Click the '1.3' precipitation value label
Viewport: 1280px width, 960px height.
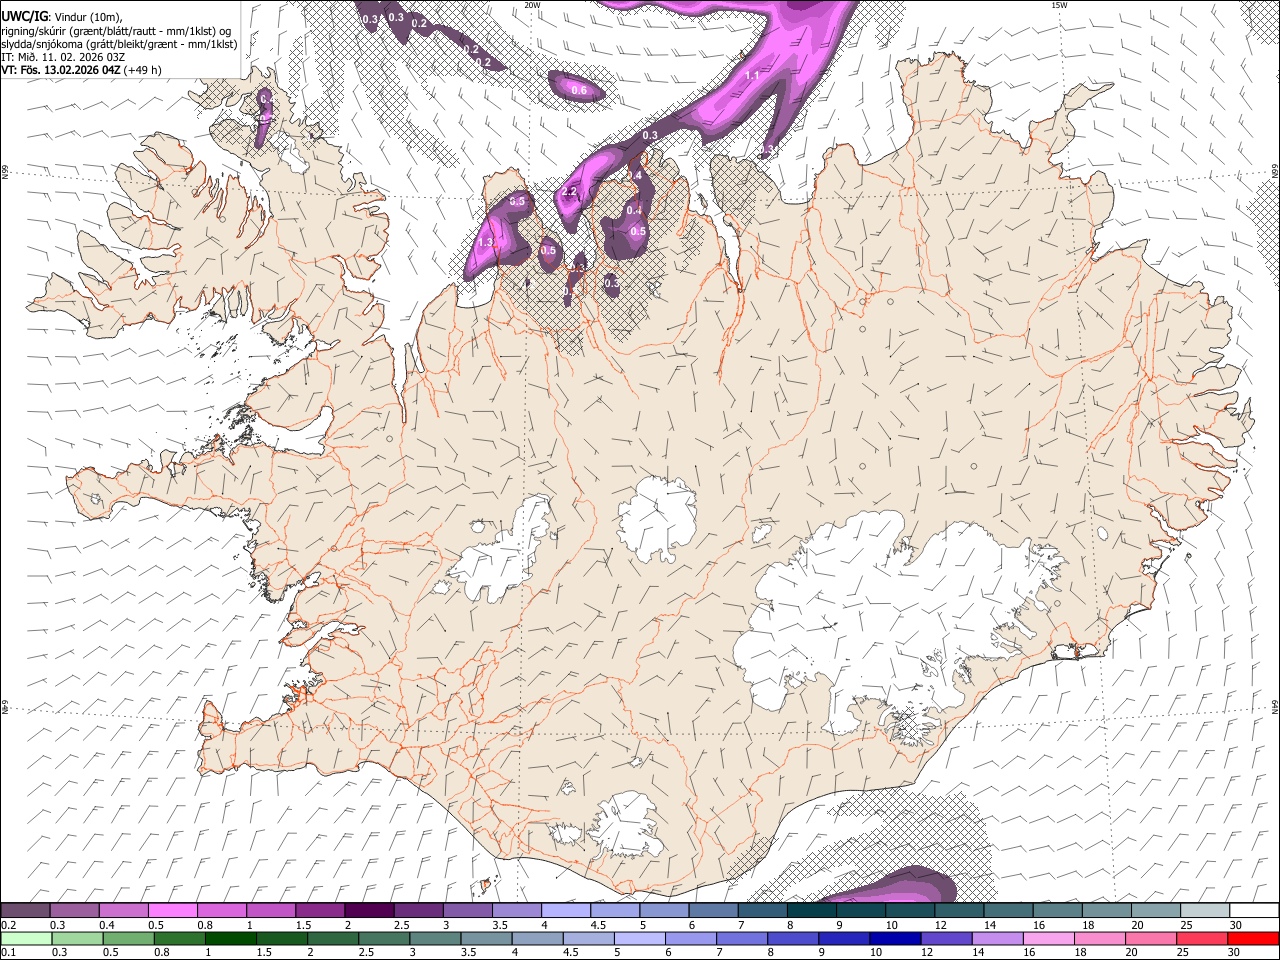pyautogui.click(x=487, y=242)
